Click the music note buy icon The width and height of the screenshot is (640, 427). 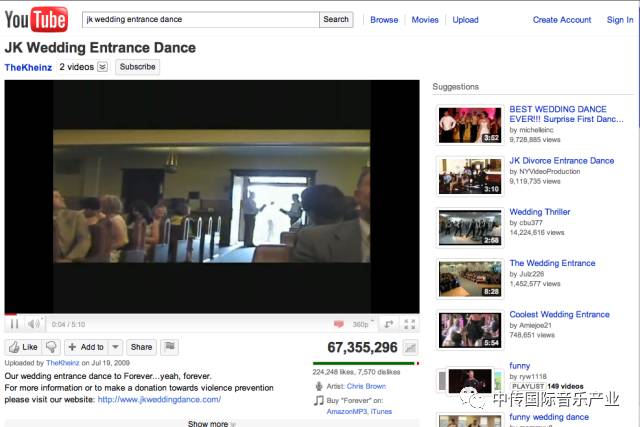pyautogui.click(x=319, y=400)
